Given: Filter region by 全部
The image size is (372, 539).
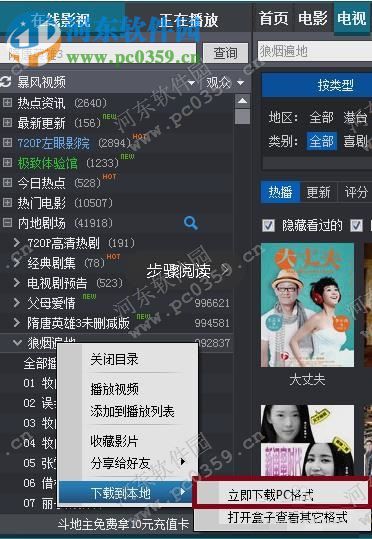Looking at the screenshot, I should [321, 118].
